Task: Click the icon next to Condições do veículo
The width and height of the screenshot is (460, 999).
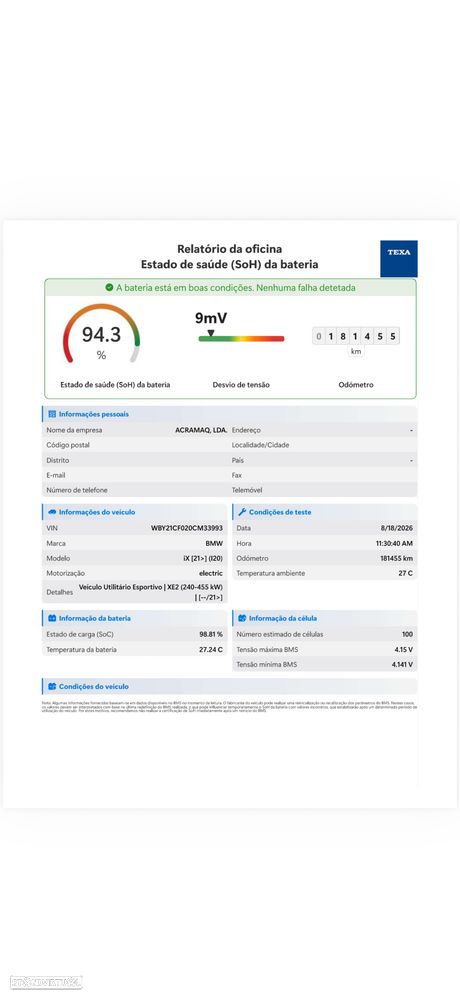Action: (x=52, y=687)
